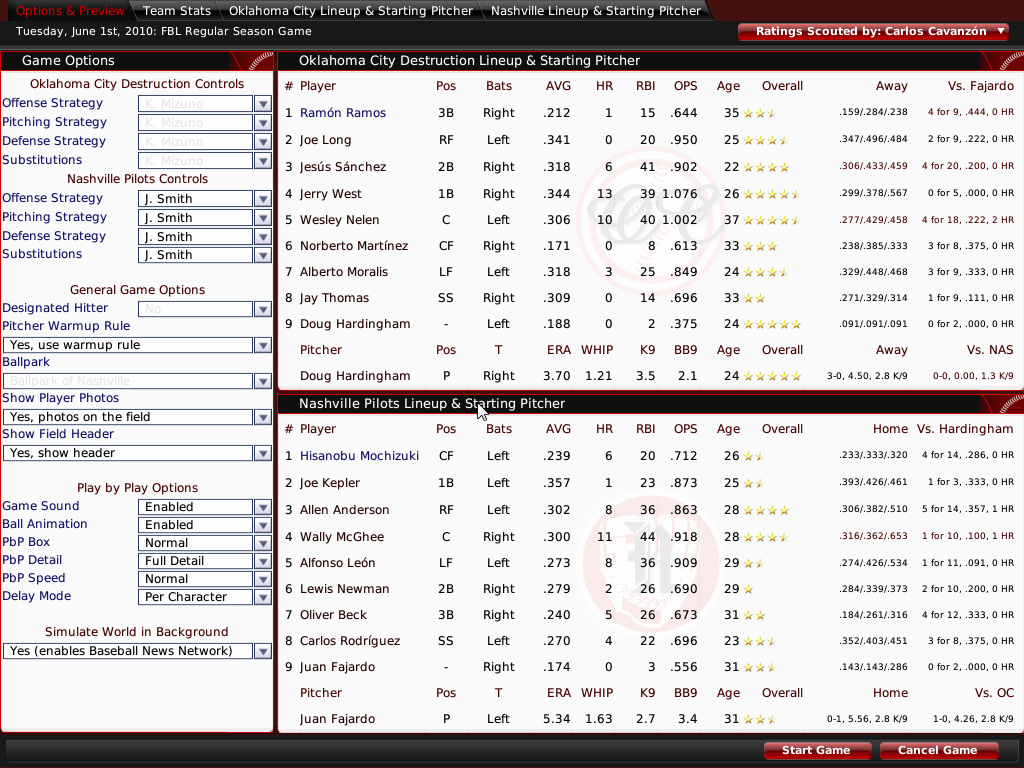Open Simulate World in Background dropdown
Viewport: 1024px width, 768px height.
pos(262,651)
